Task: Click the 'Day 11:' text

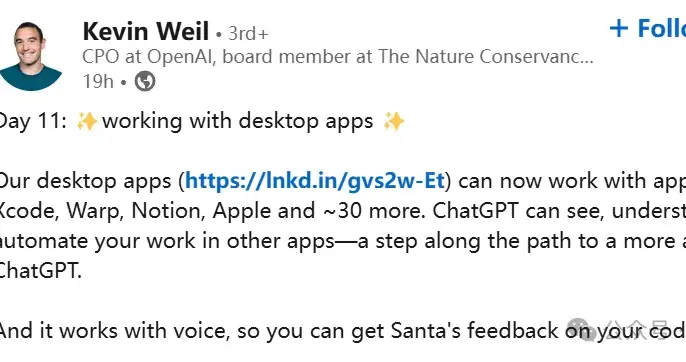Action: click(32, 121)
